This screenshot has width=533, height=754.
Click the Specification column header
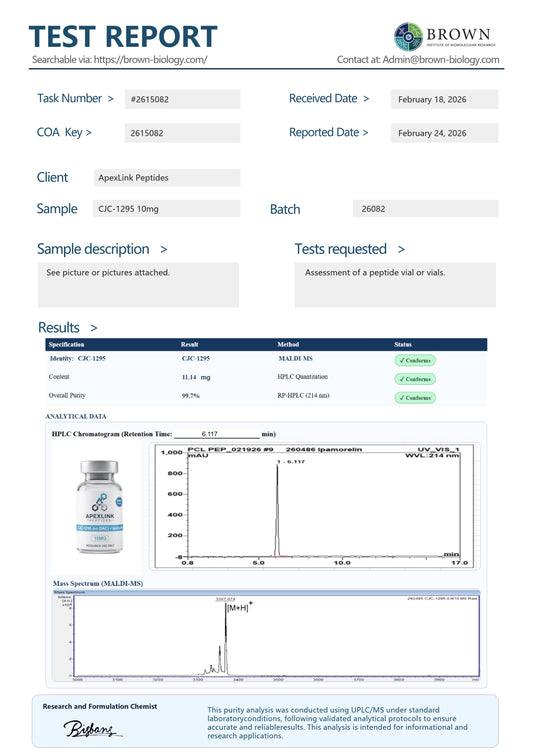click(66, 344)
